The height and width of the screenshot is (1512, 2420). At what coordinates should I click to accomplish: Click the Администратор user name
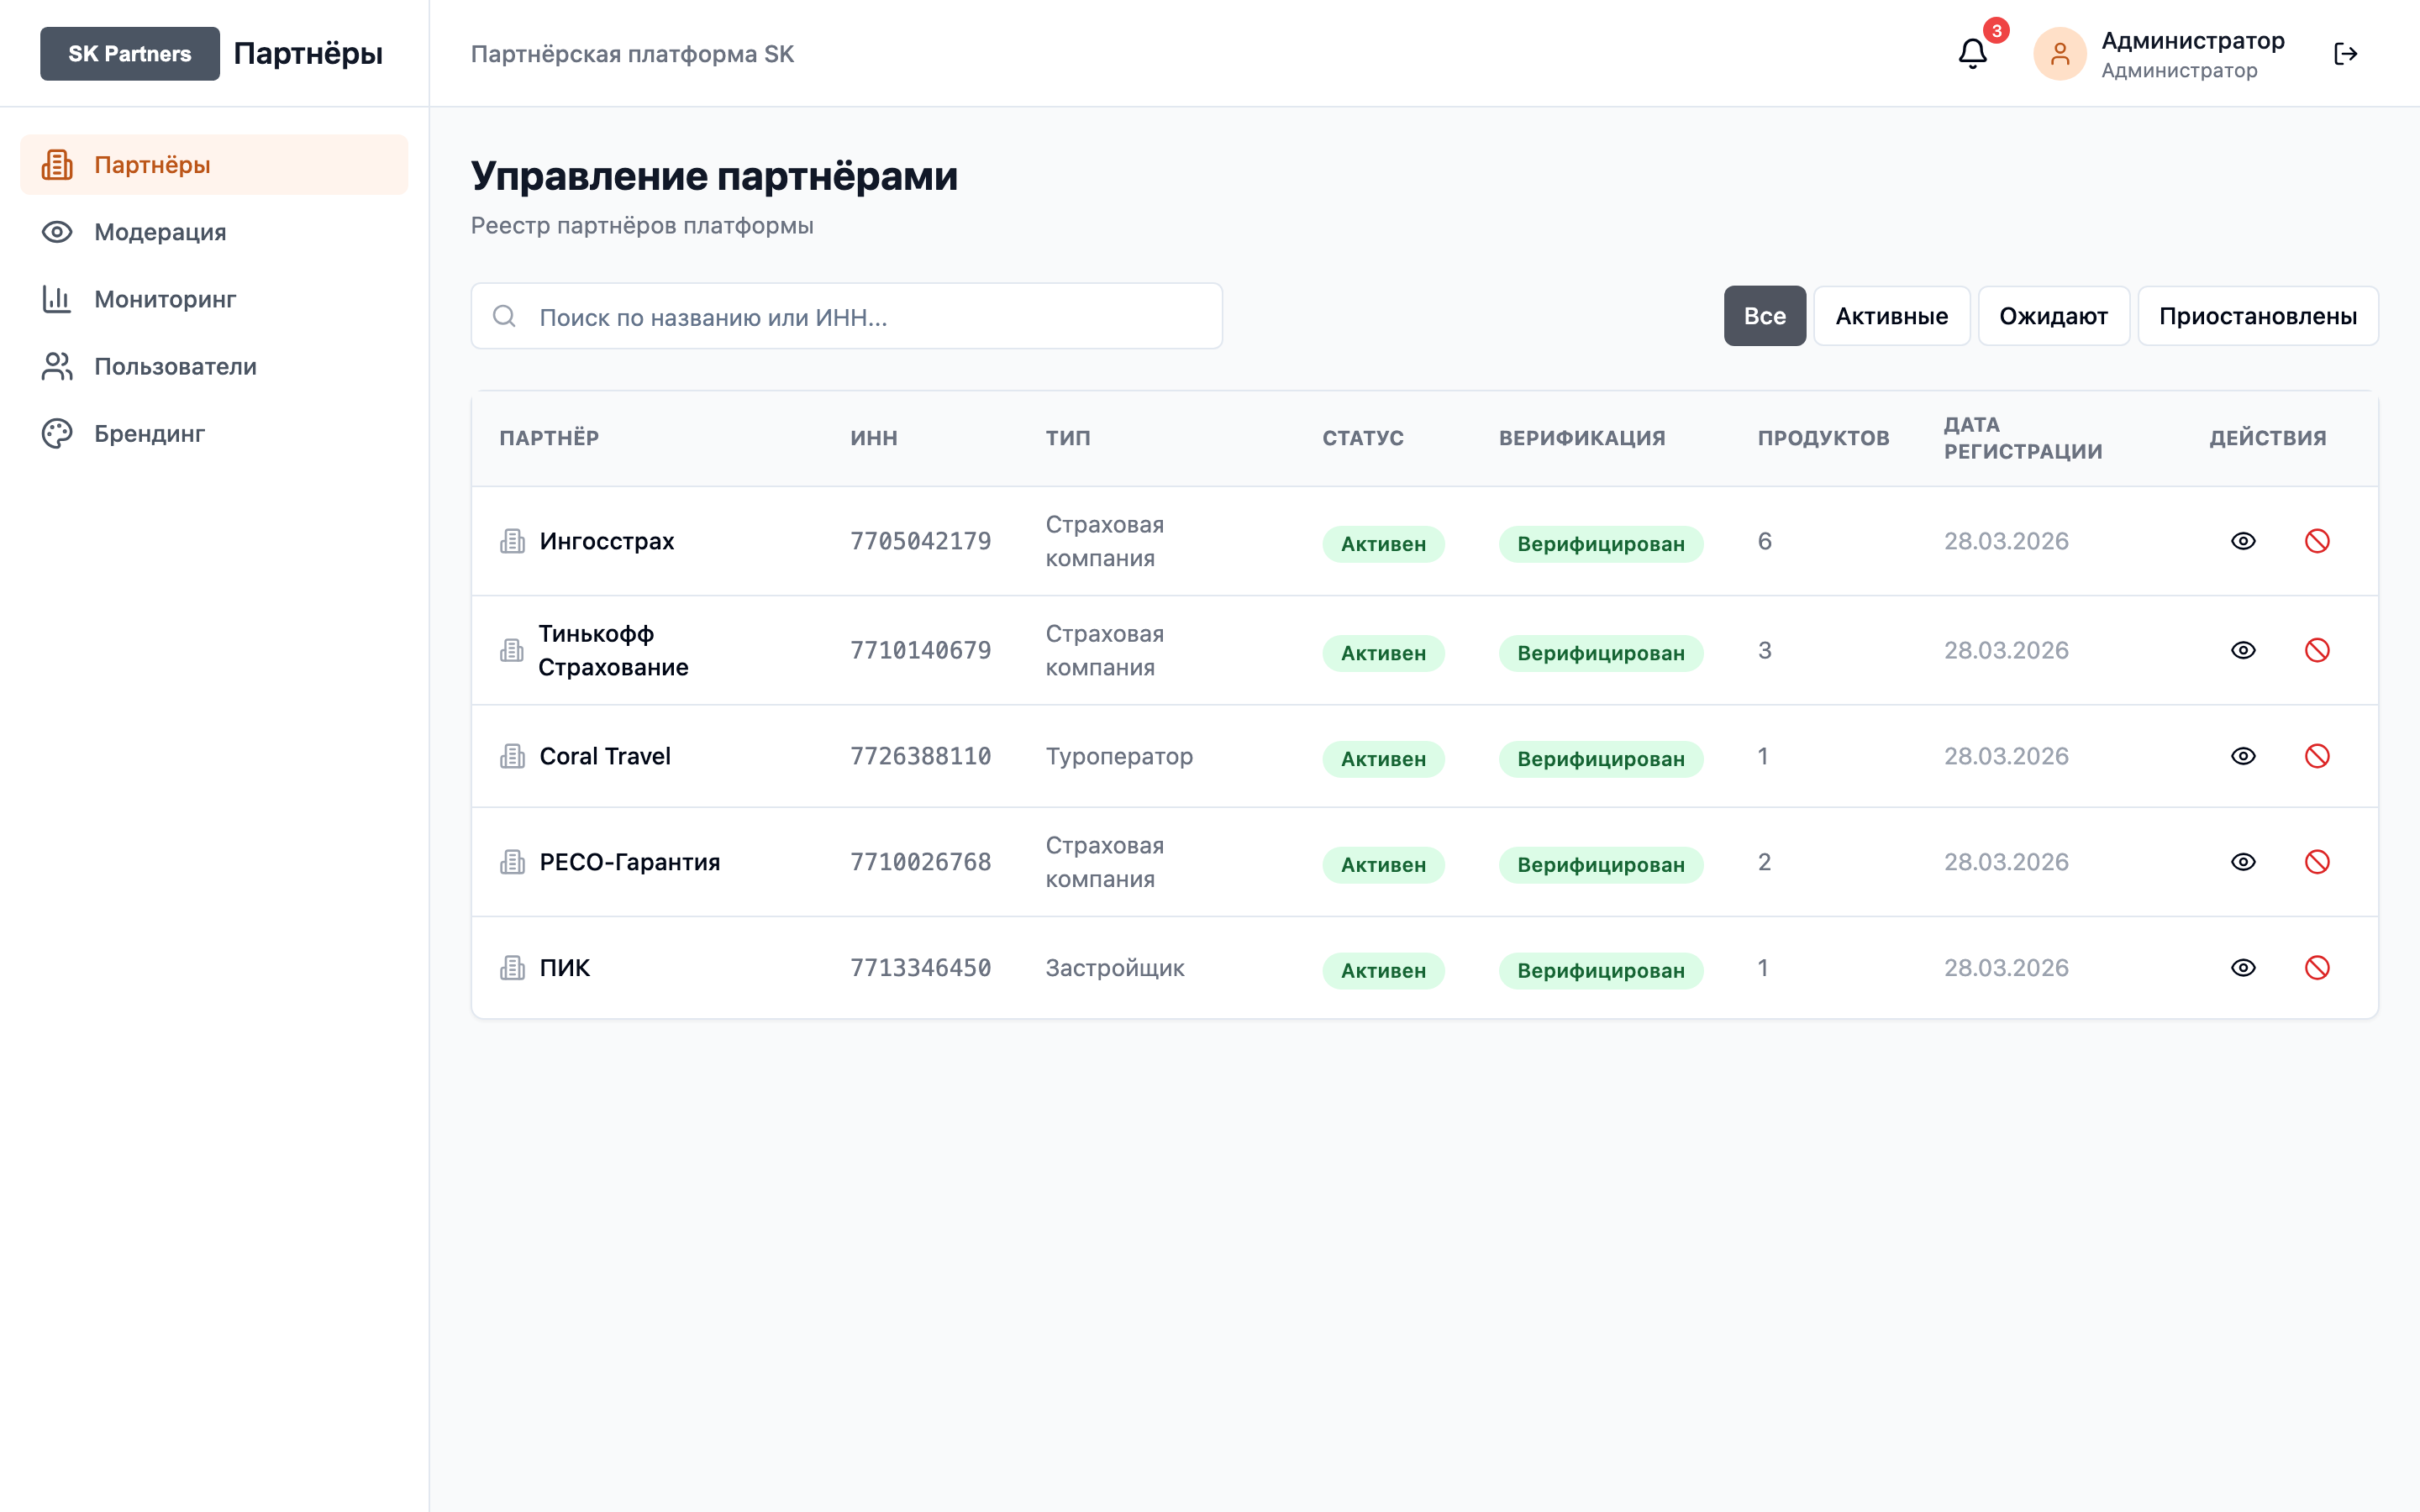pos(2192,41)
